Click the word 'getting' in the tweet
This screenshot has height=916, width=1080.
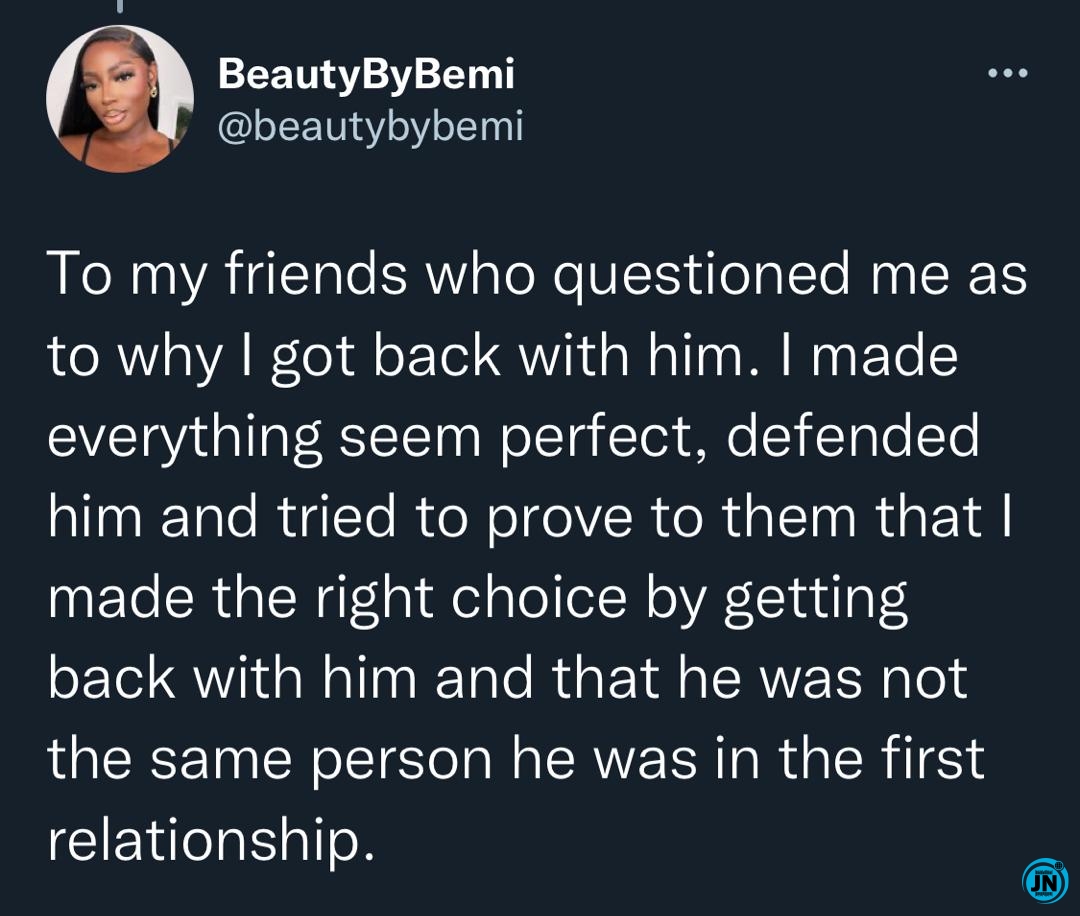pyautogui.click(x=816, y=598)
